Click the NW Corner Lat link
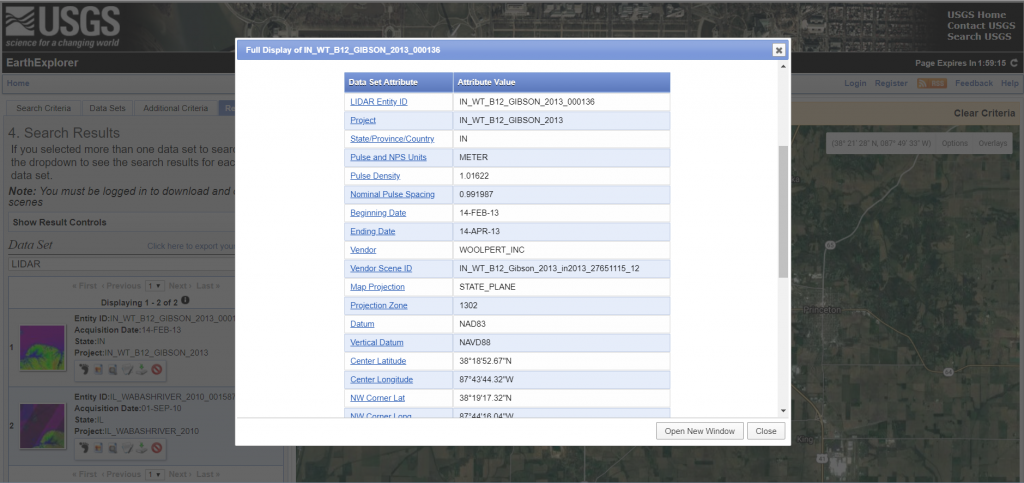1024x483 pixels. tap(376, 397)
